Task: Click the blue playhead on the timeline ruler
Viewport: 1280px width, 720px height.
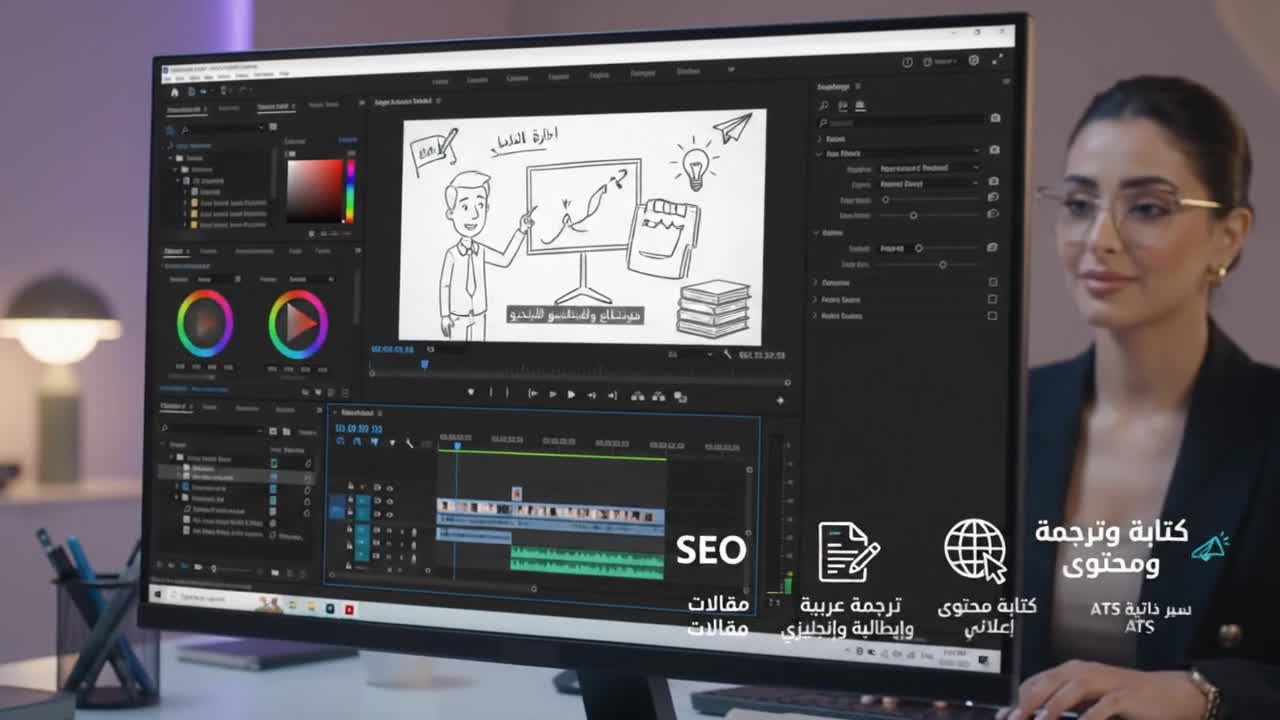Action: (x=457, y=445)
